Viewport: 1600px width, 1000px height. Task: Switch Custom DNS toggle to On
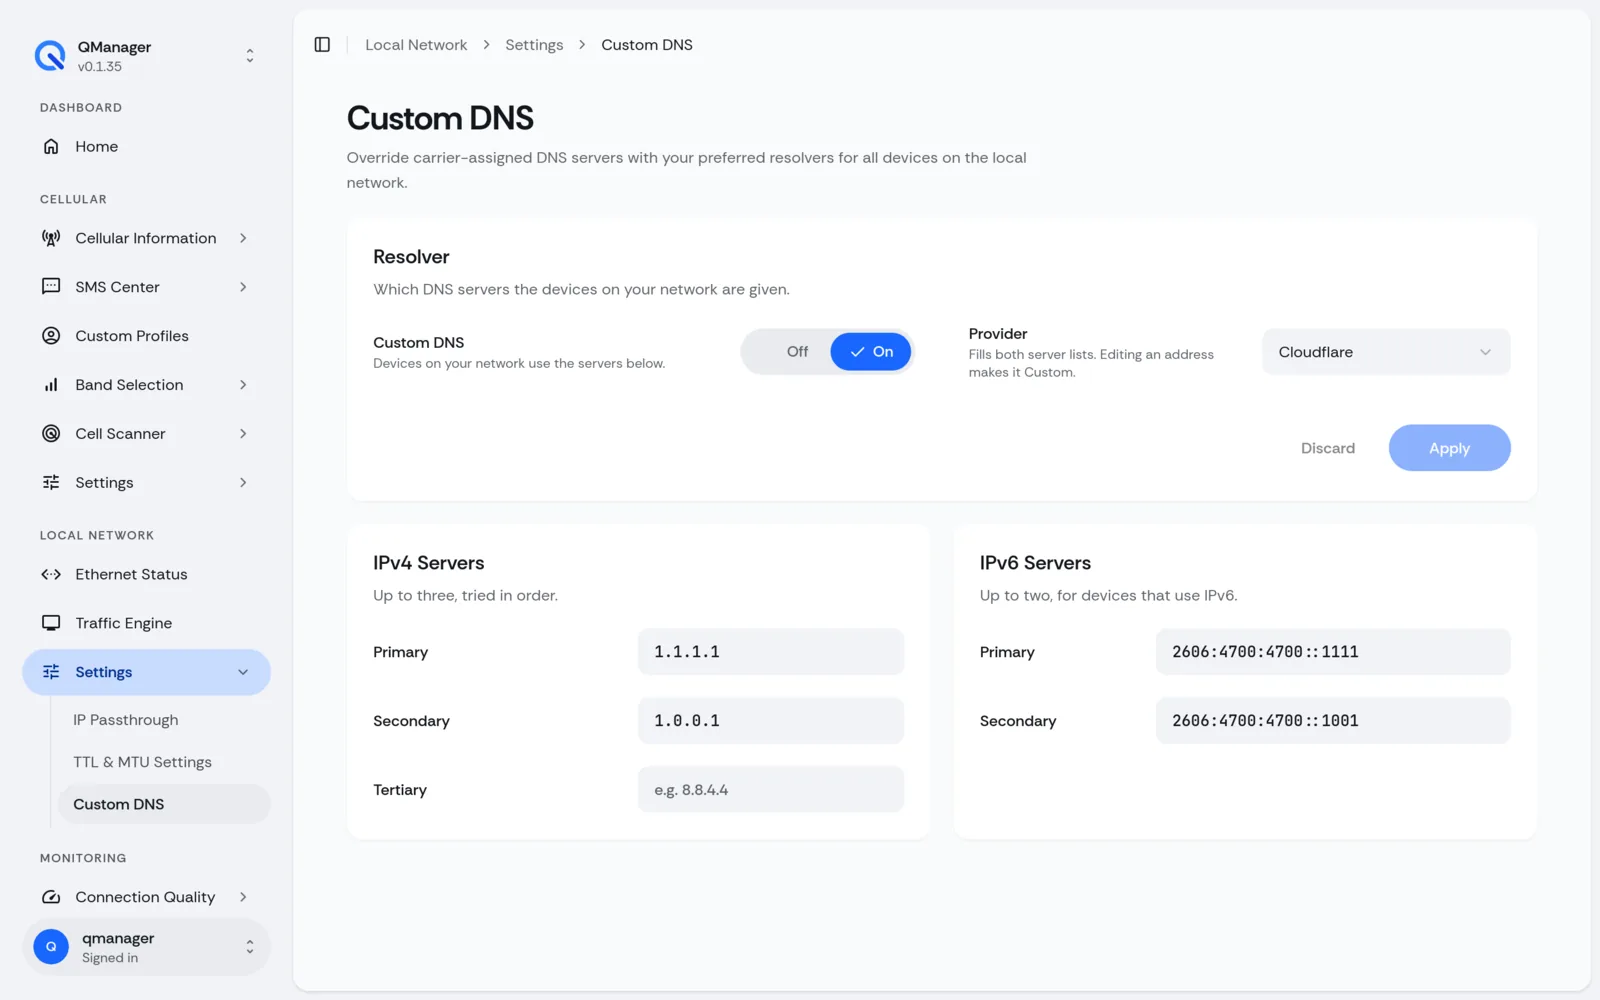pos(870,352)
